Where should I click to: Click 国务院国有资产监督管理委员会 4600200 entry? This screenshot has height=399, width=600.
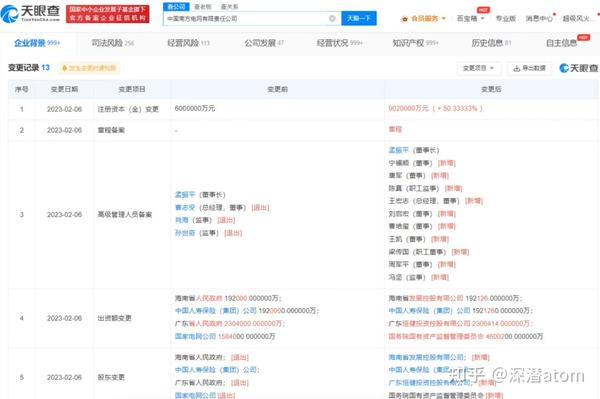pyautogui.click(x=466, y=336)
